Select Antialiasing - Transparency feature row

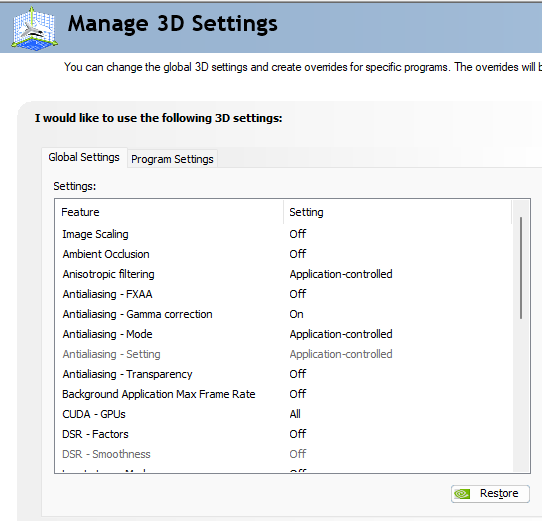click(283, 374)
